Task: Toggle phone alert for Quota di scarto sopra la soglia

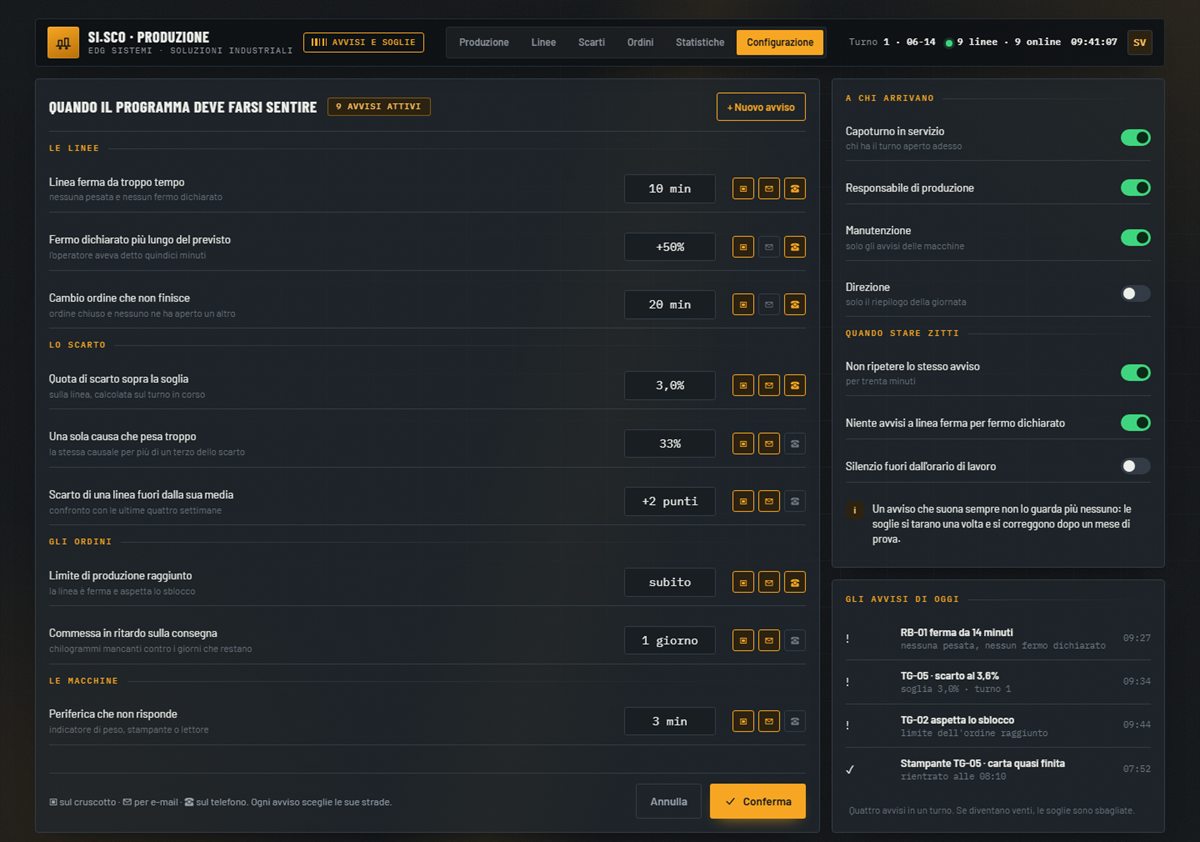Action: (x=795, y=385)
